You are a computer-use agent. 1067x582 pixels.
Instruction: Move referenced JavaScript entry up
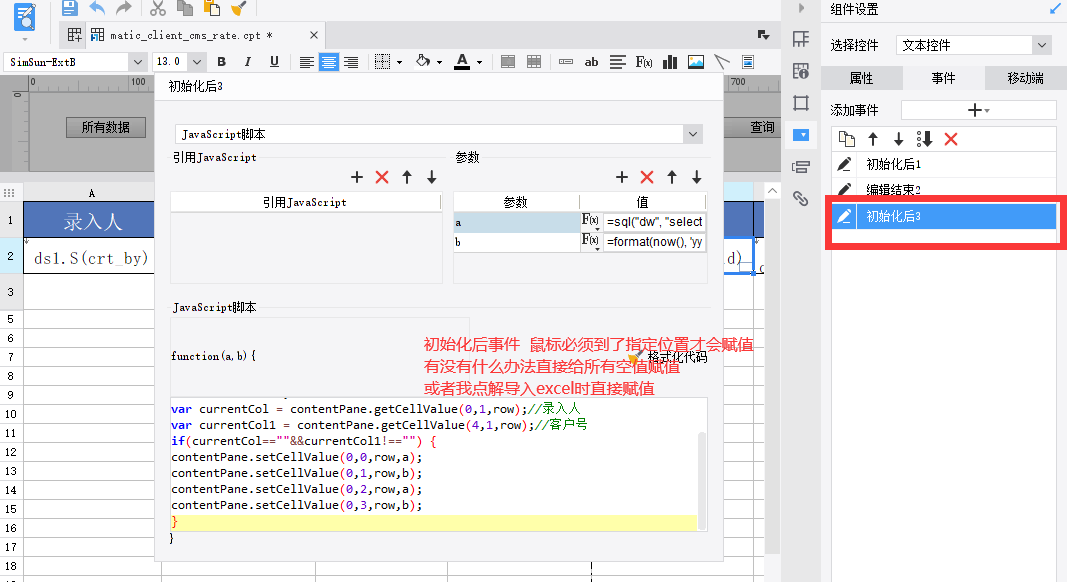click(x=407, y=178)
